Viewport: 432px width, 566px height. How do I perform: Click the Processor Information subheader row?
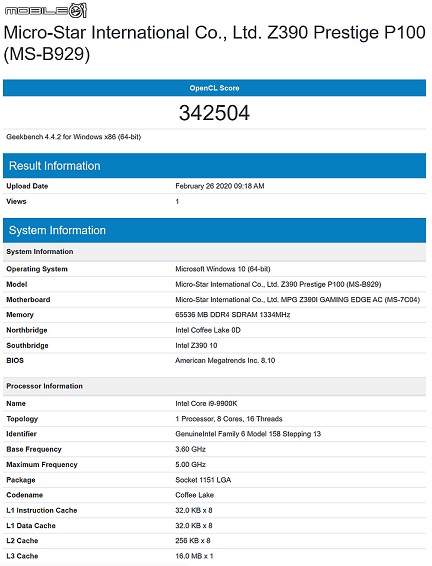click(x=214, y=386)
